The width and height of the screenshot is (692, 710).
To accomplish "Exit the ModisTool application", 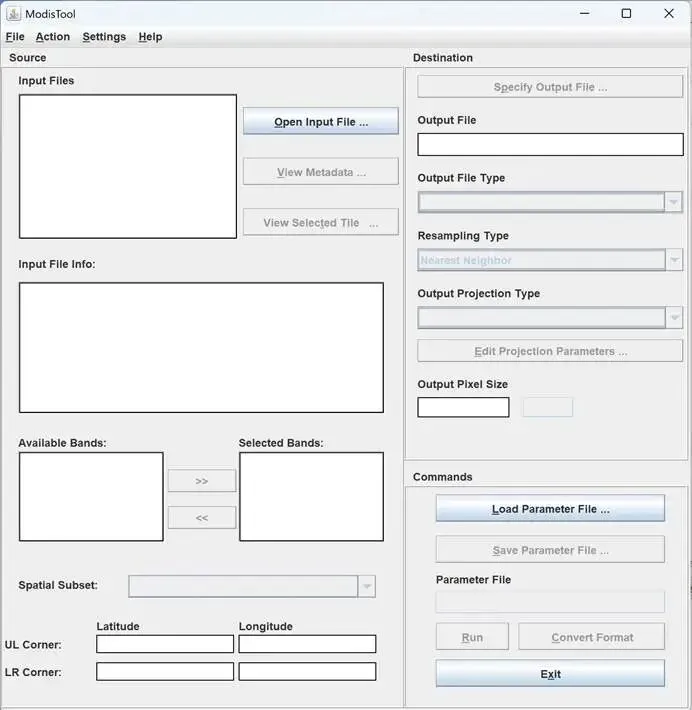I will click(550, 673).
